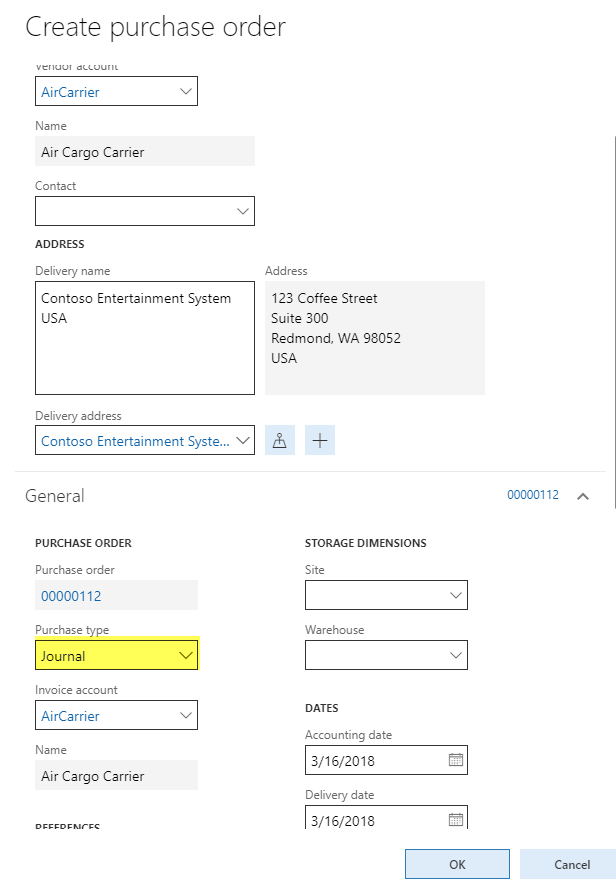Open the Vendor account dropdown
Screen dimensions: 616x891
185,91
